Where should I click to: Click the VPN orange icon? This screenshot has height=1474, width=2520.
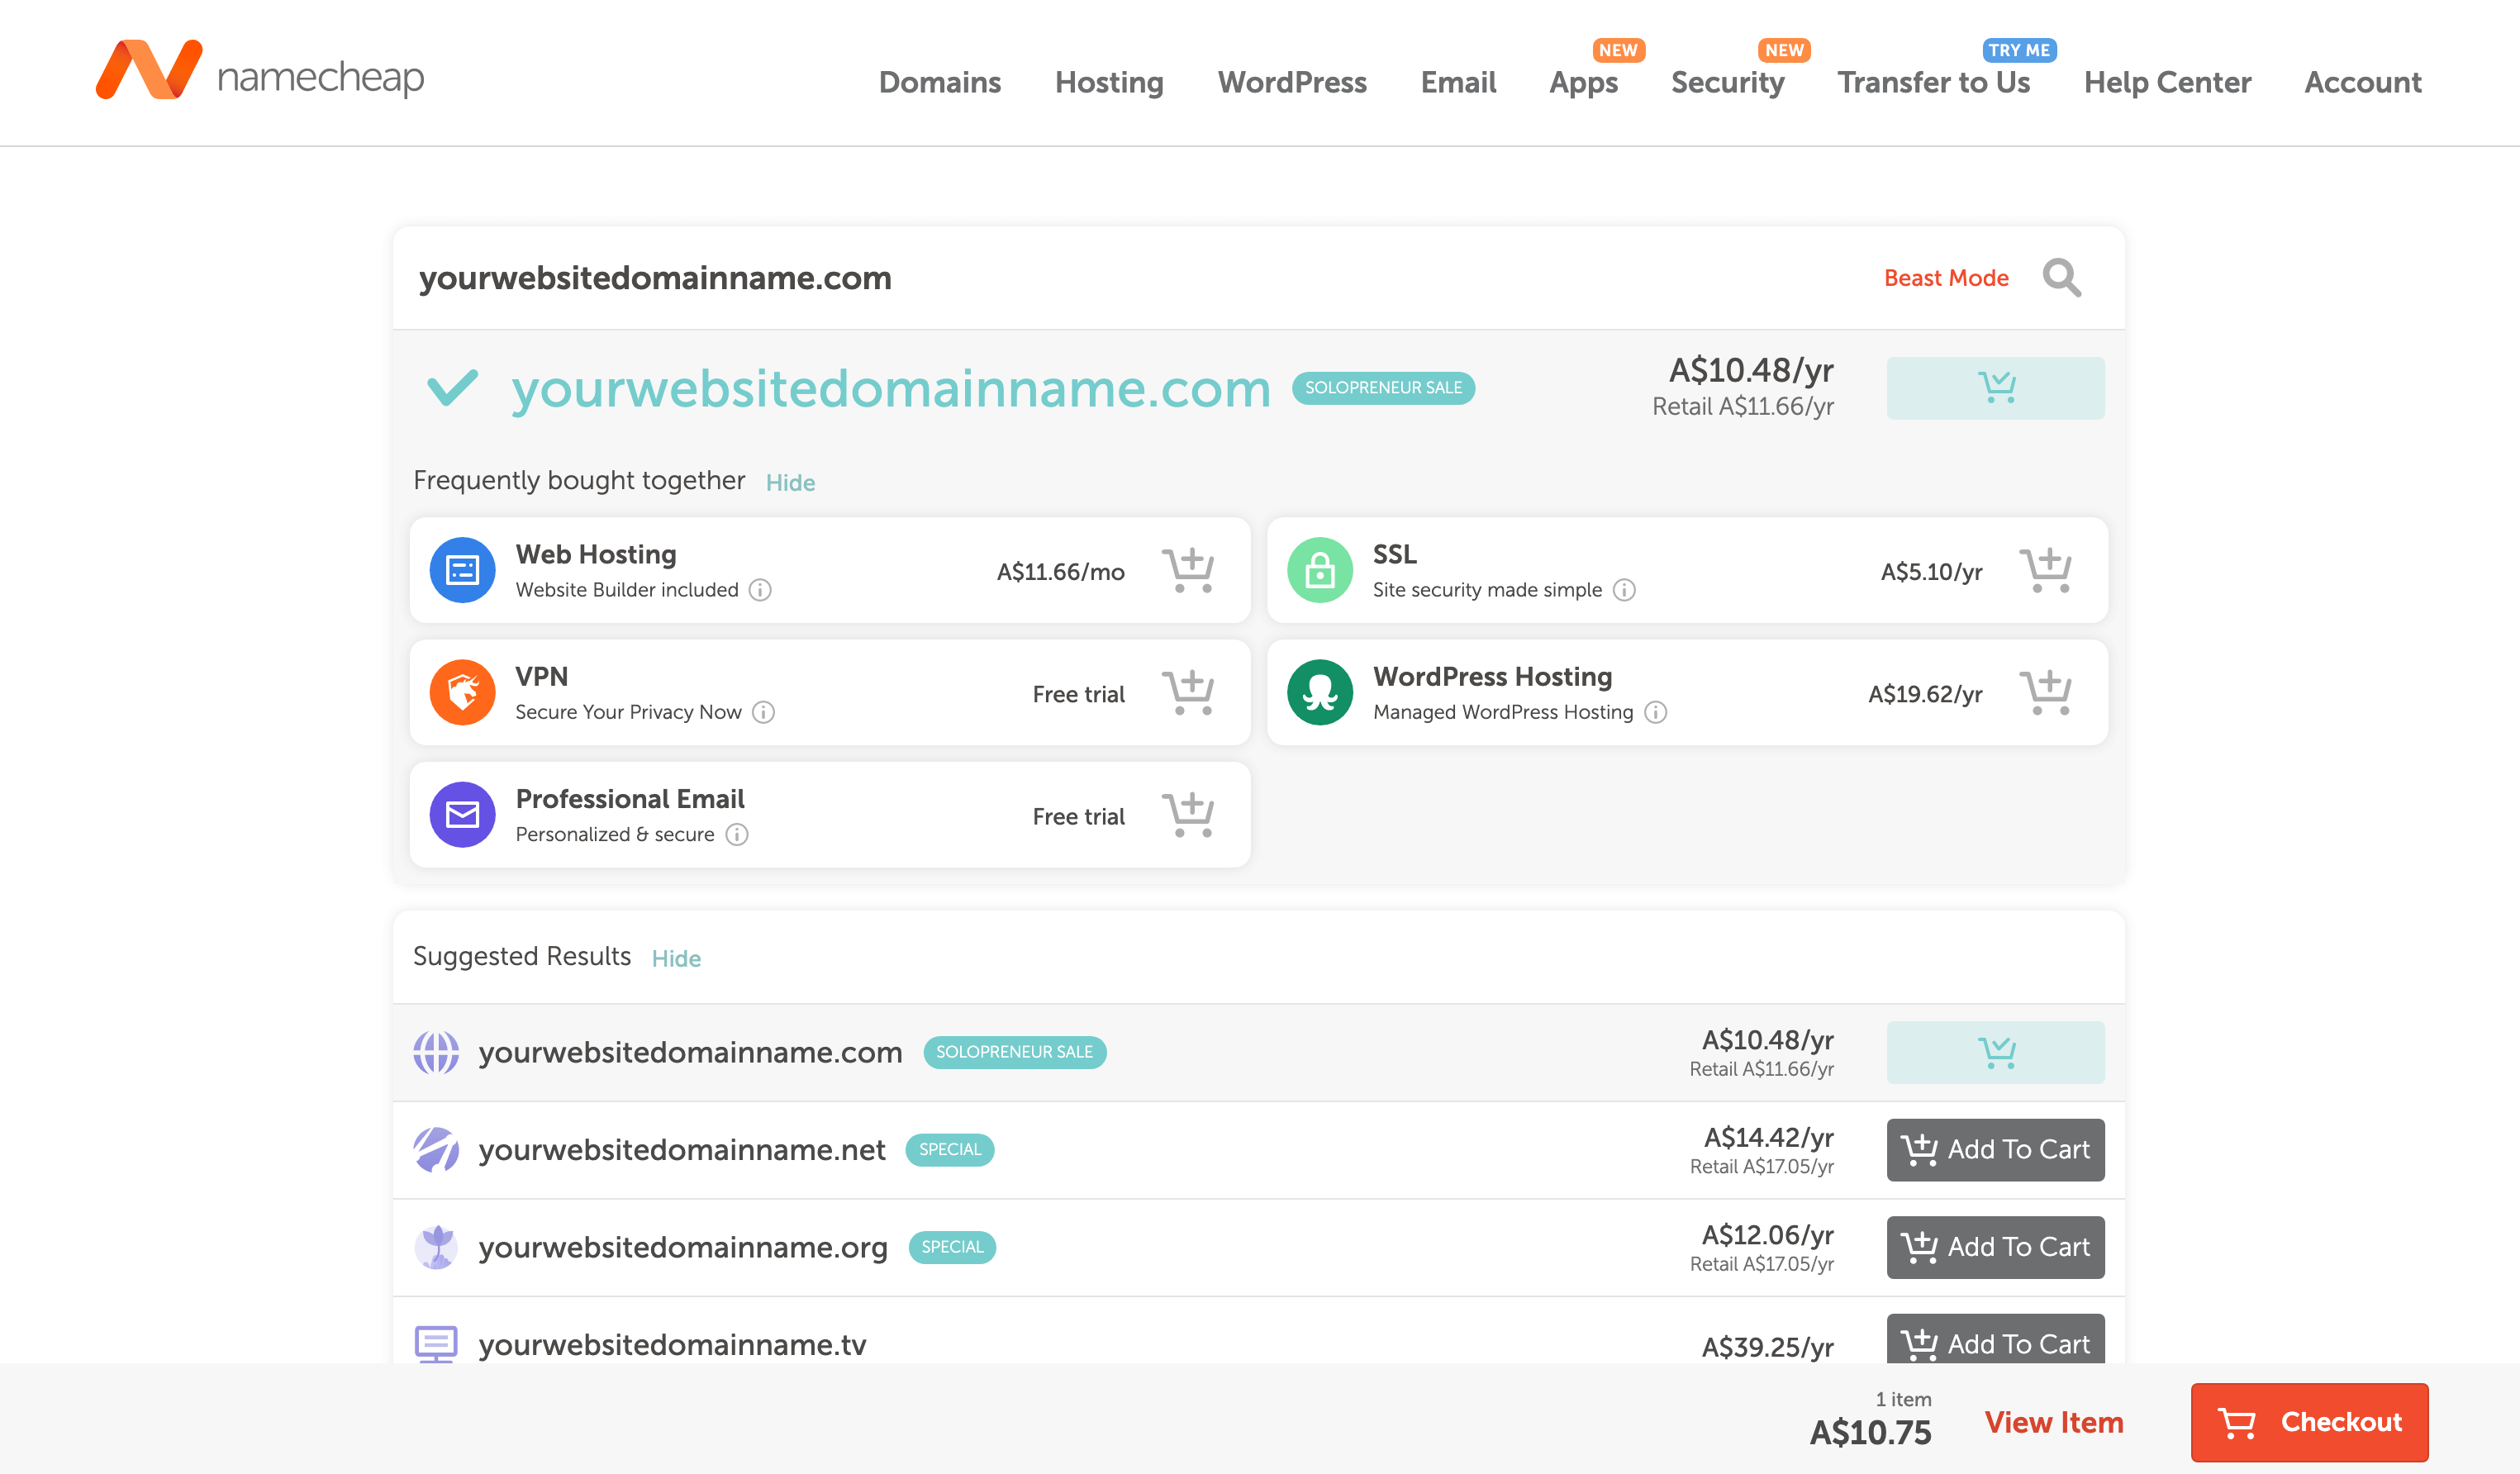point(462,692)
